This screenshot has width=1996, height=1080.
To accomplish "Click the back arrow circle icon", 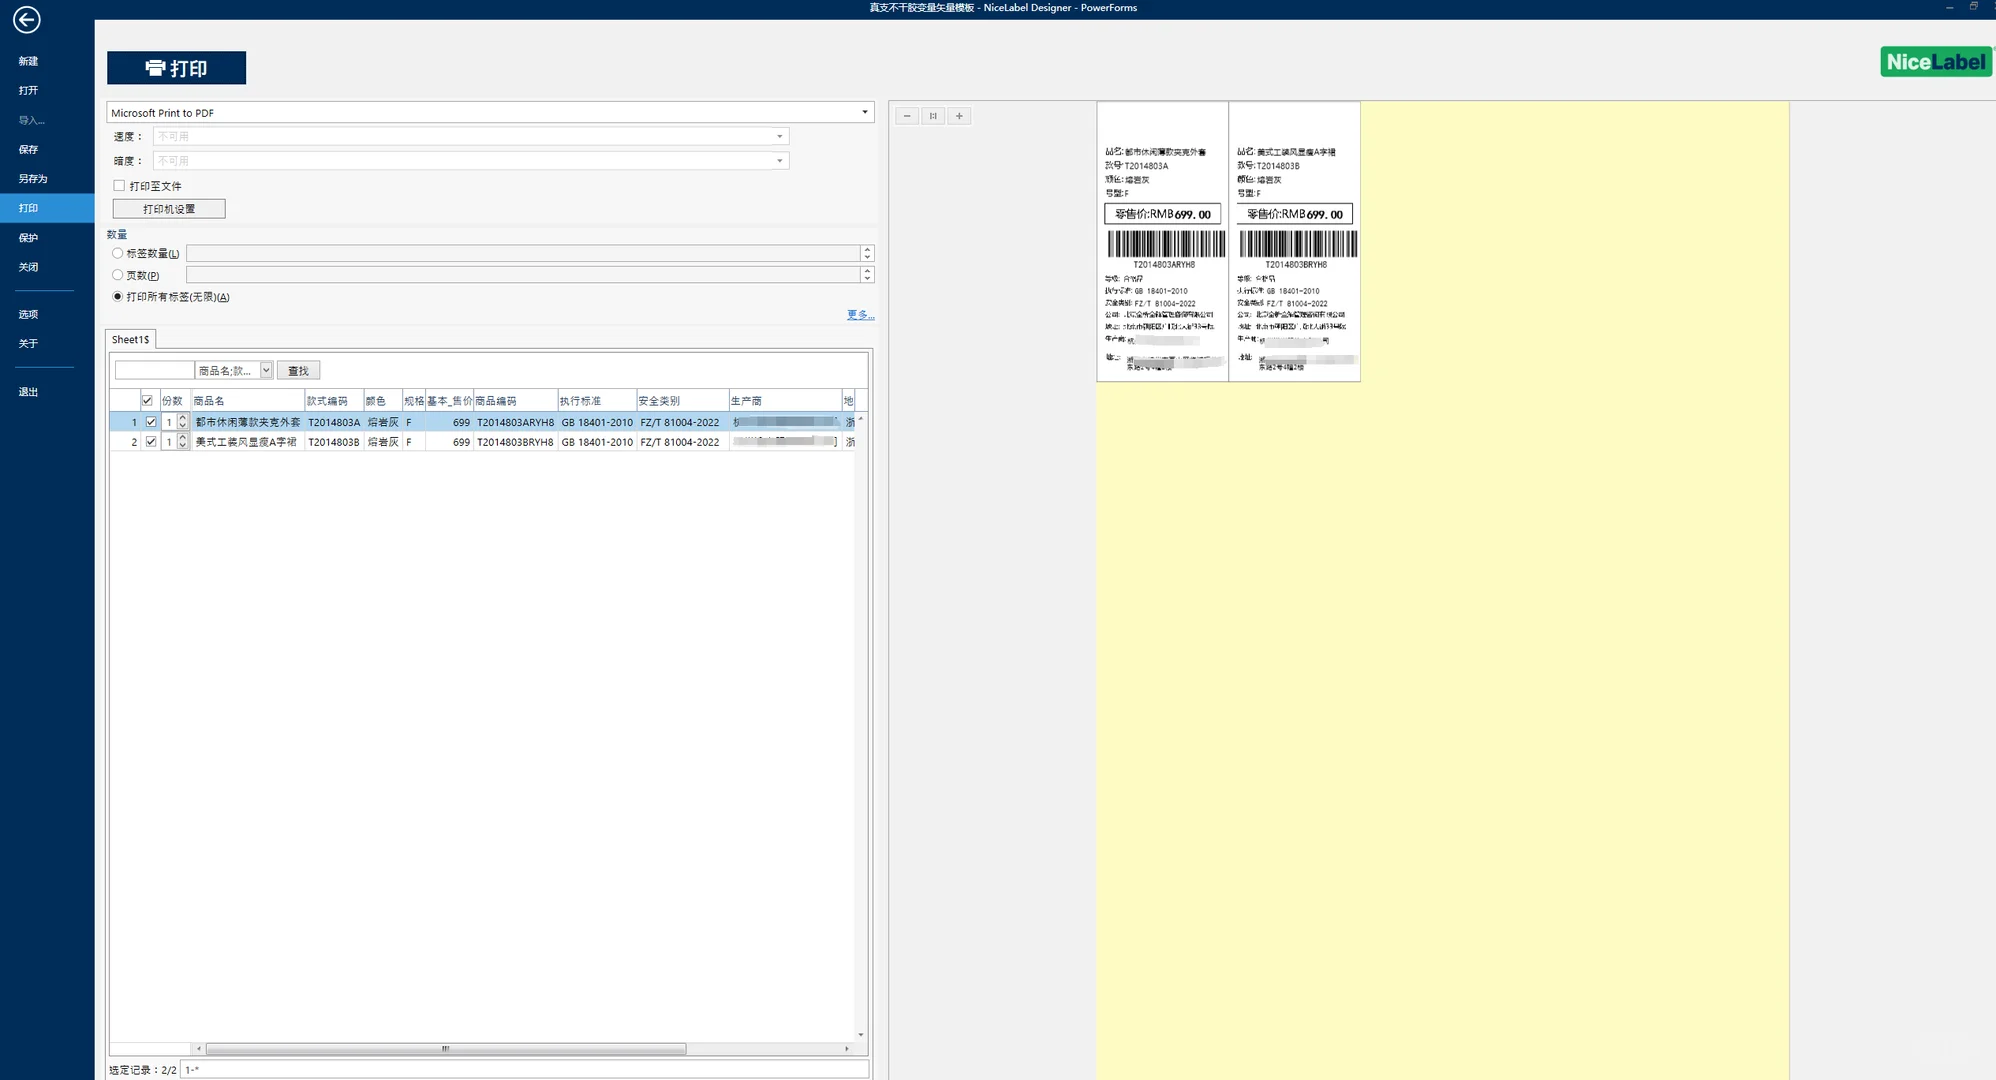I will pos(27,19).
